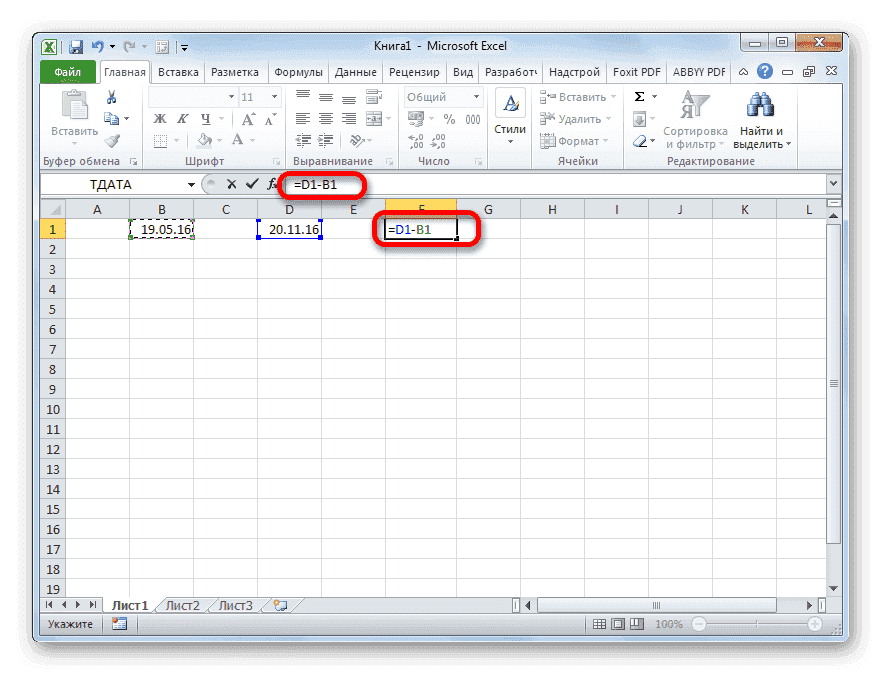Click the AutoSum sigma icon
882x675 pixels.
click(x=639, y=96)
